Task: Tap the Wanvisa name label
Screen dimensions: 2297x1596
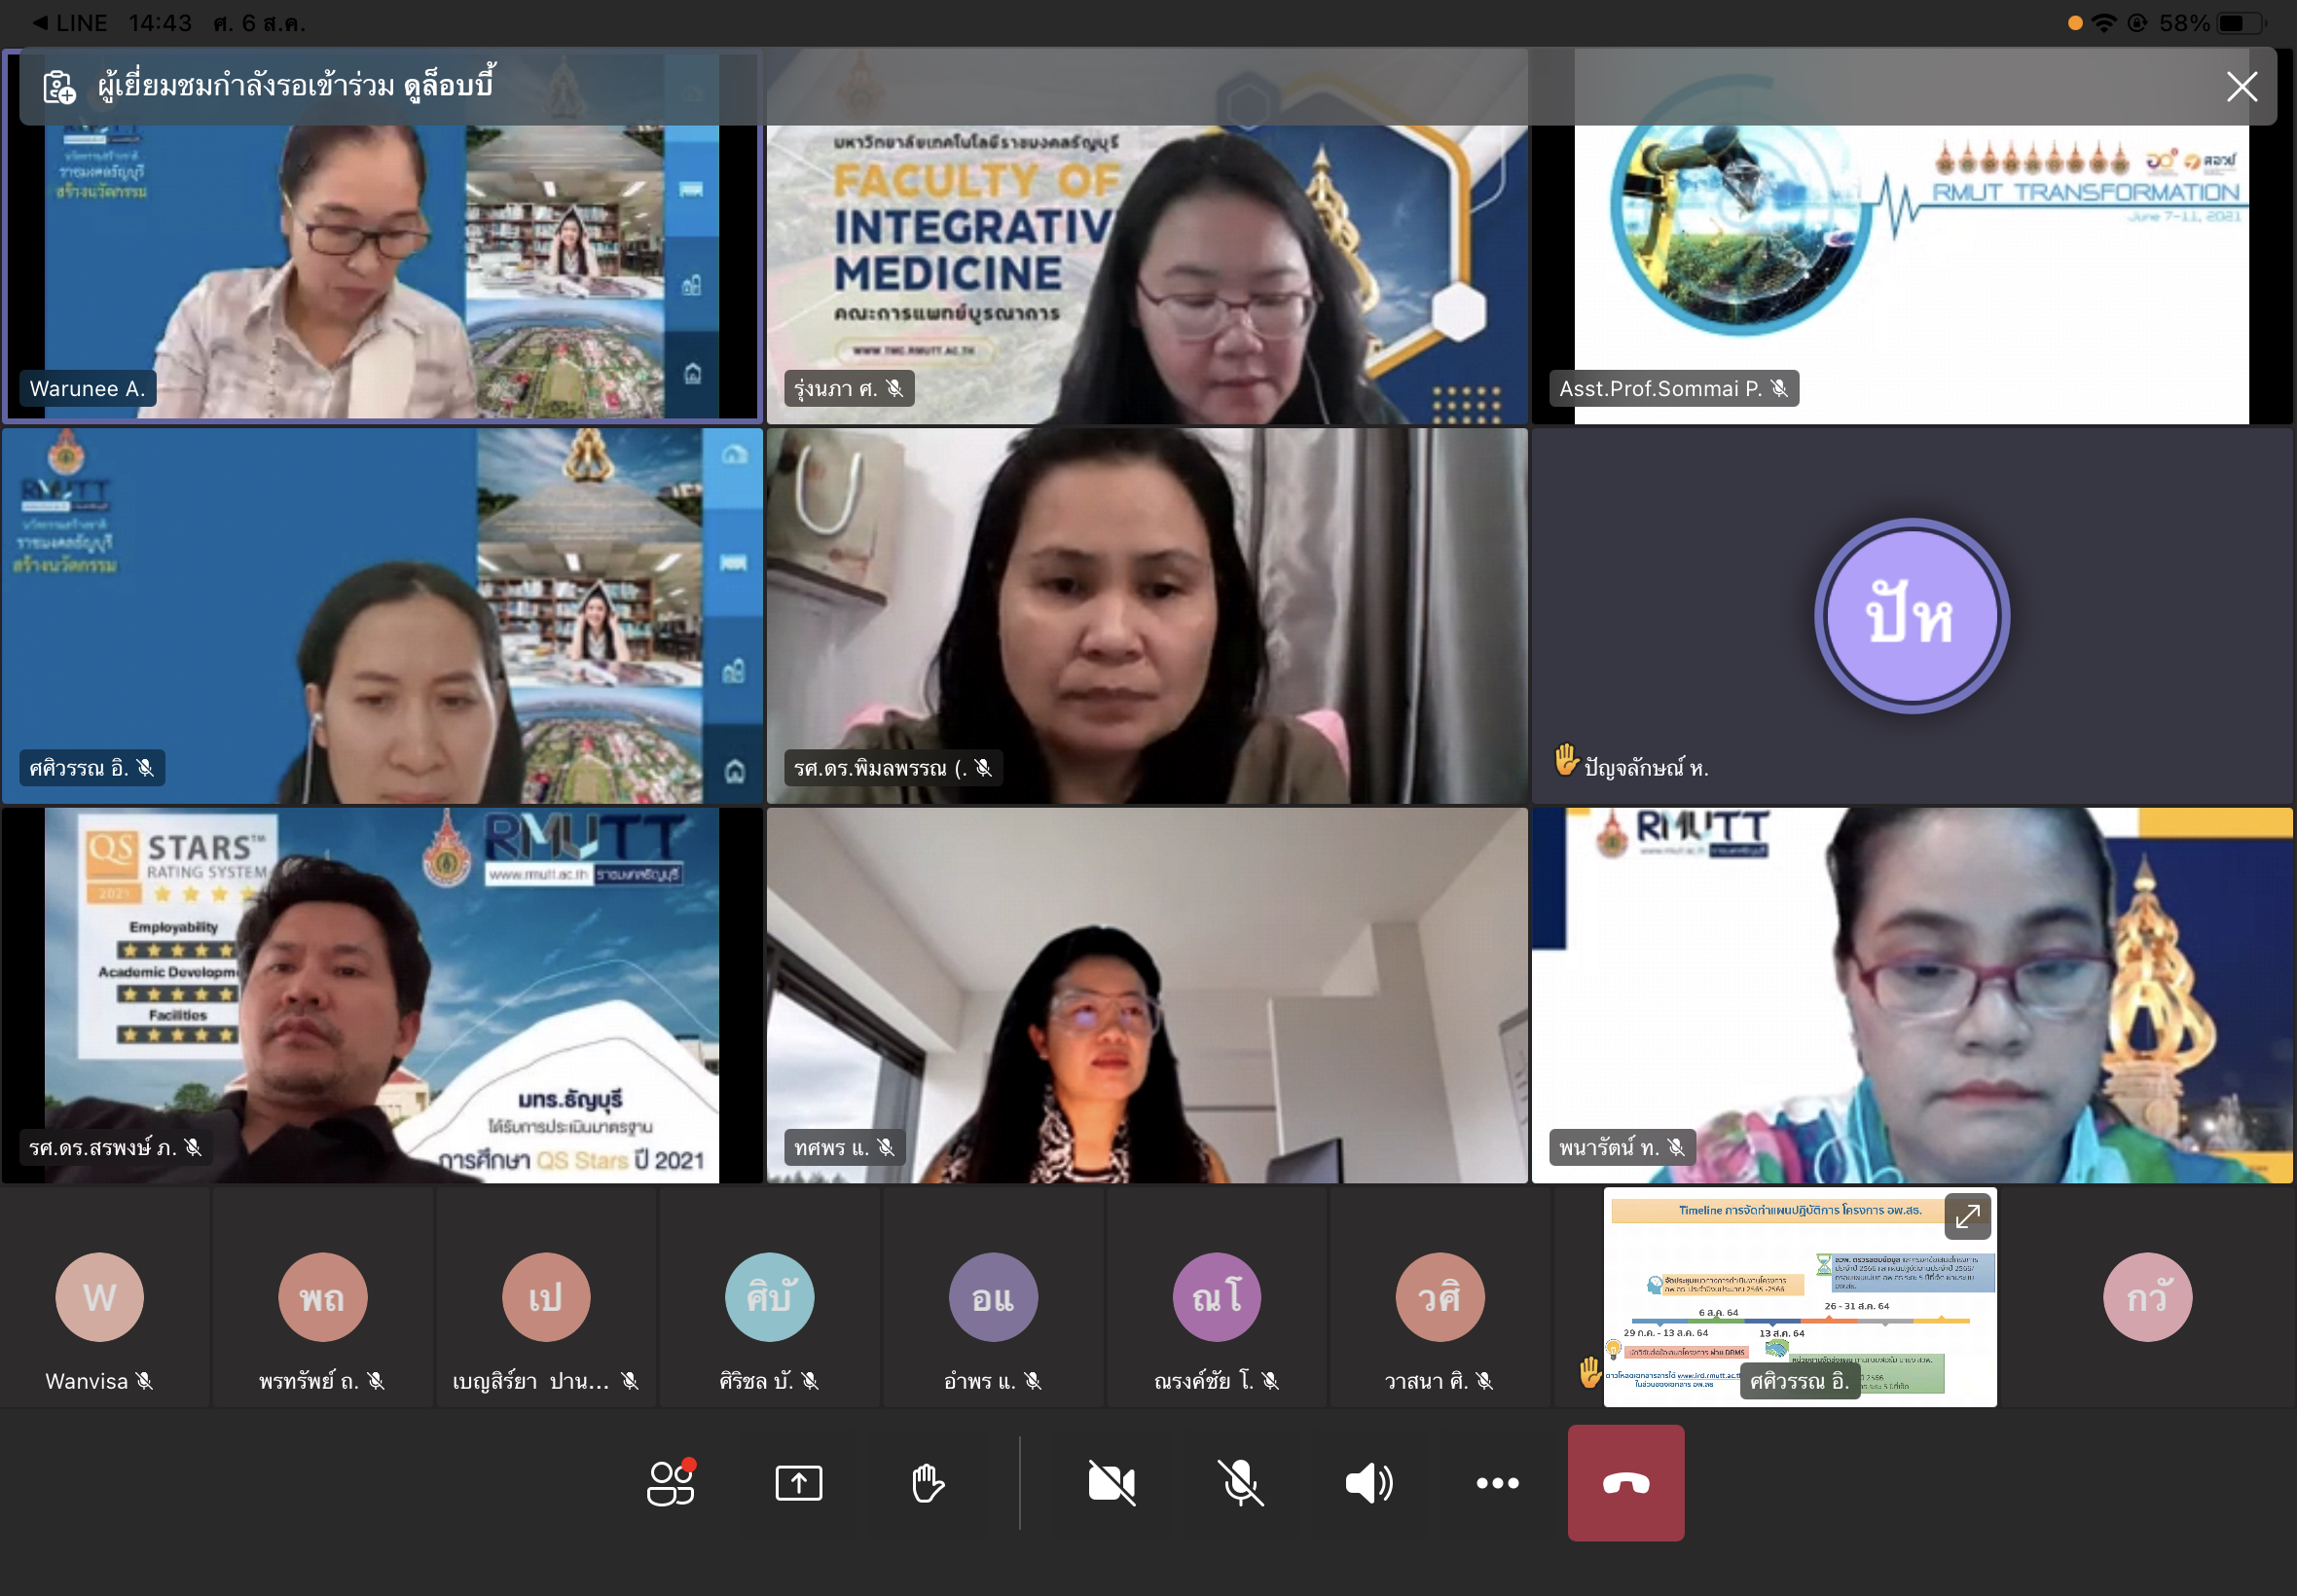Action: pos(86,1380)
